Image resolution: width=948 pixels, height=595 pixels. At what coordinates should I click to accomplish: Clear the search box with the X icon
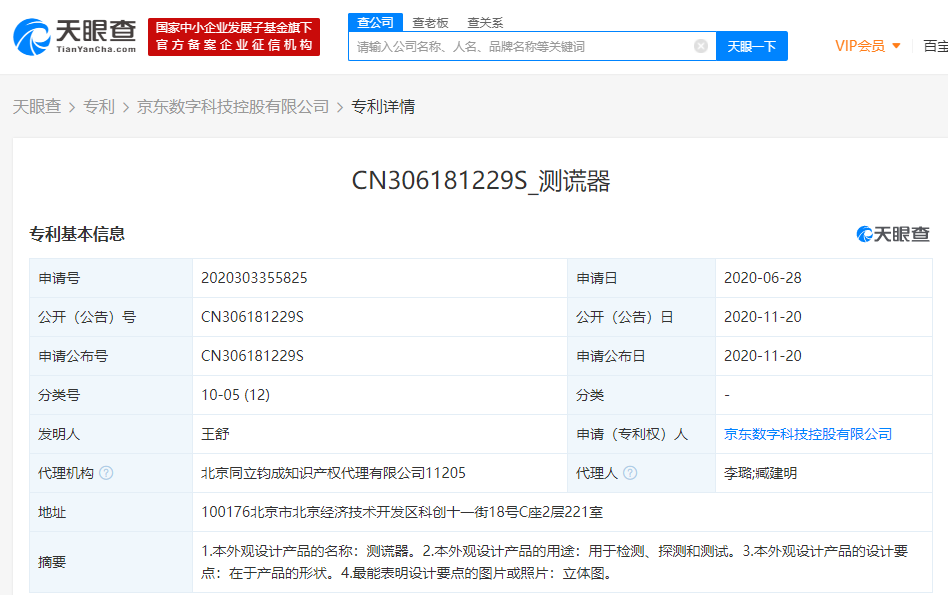[701, 46]
